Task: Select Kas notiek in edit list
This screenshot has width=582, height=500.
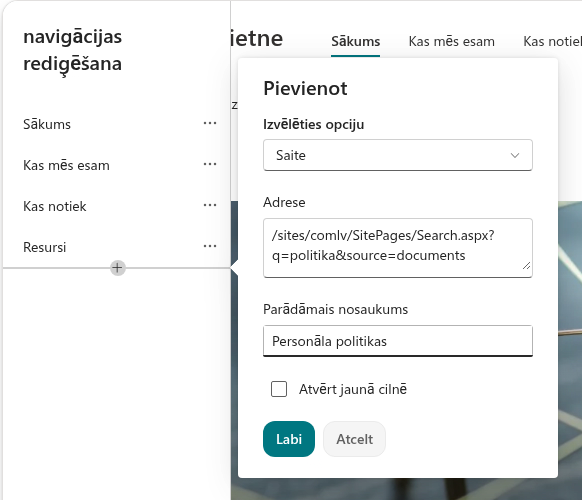Action: point(55,206)
